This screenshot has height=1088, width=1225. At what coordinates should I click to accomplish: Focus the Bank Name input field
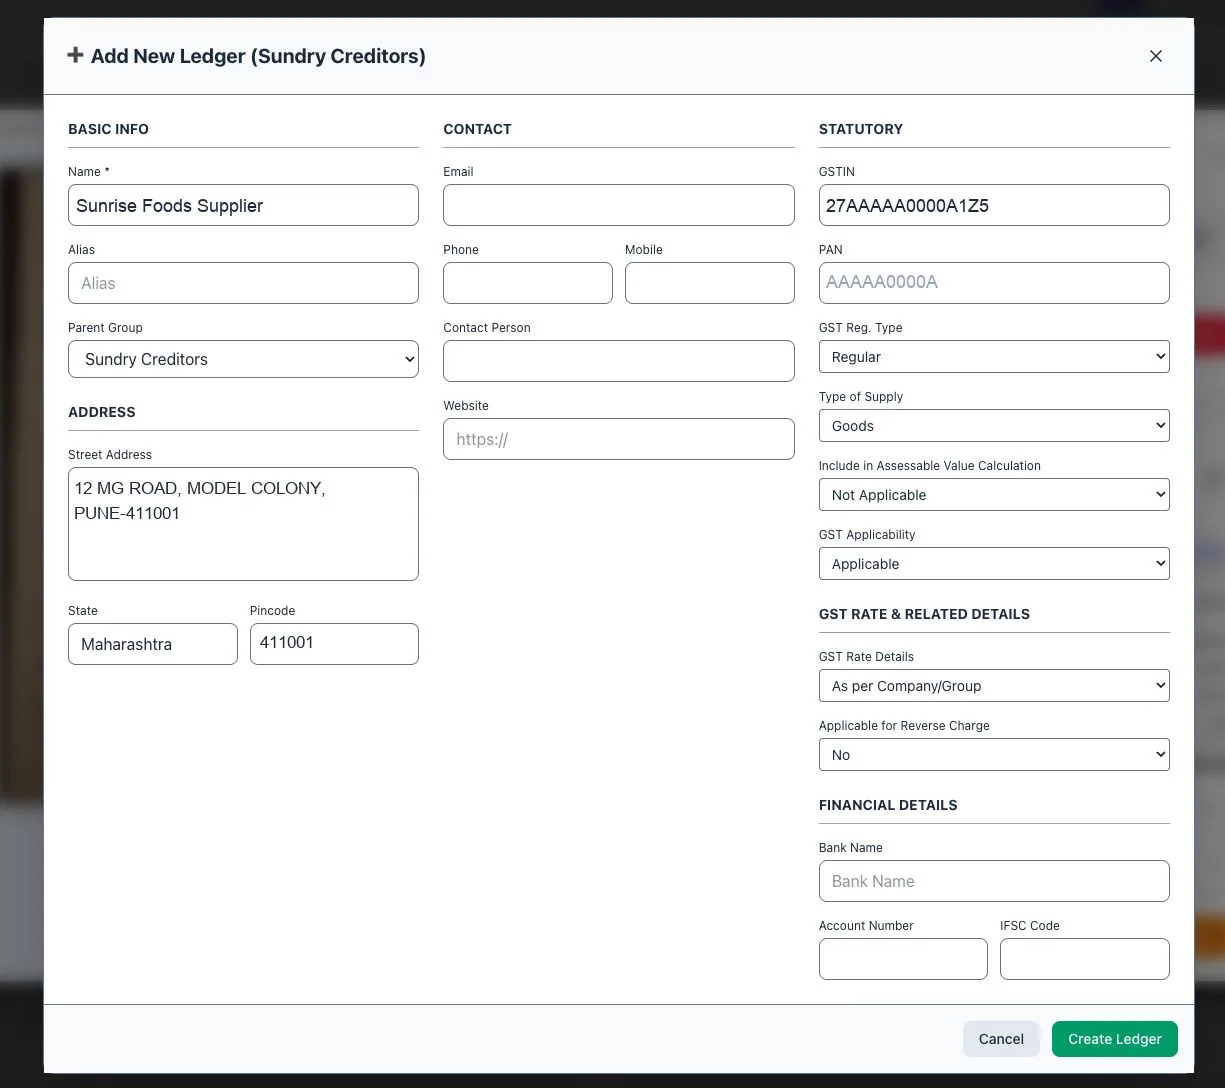click(994, 881)
